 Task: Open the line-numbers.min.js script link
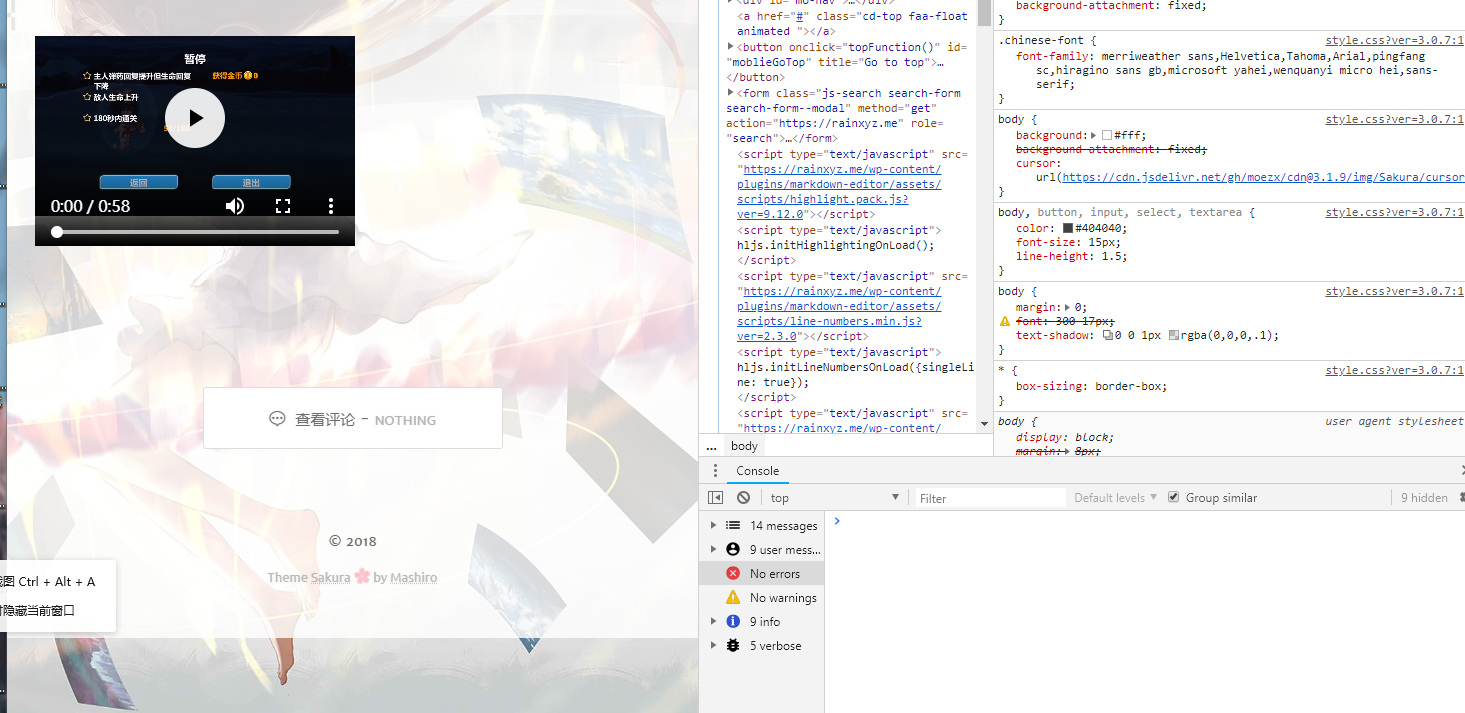(839, 307)
